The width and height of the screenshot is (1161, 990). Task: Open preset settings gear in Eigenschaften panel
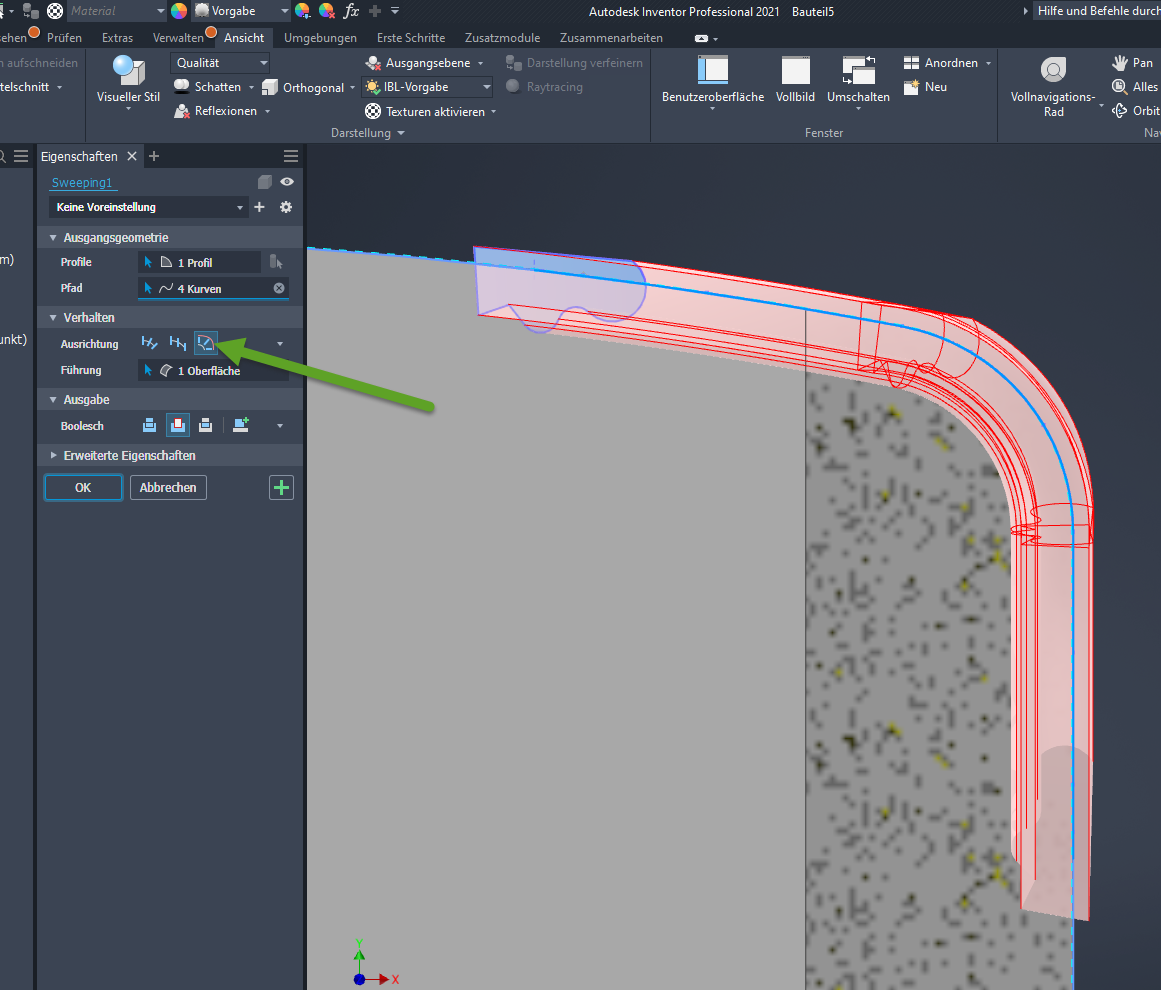tap(286, 207)
